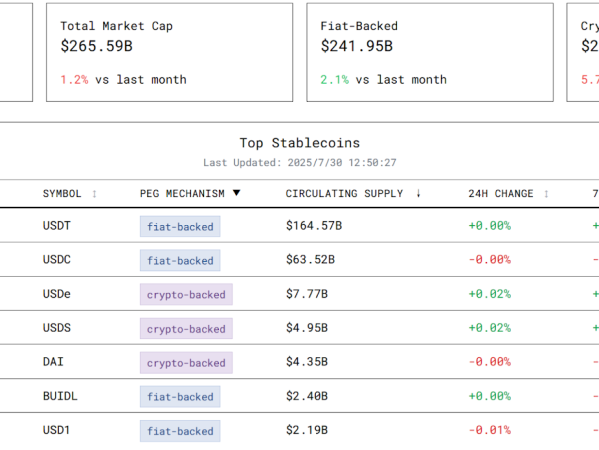
Task: Click the Top Stablecoins heading
Action: [x=300, y=143]
